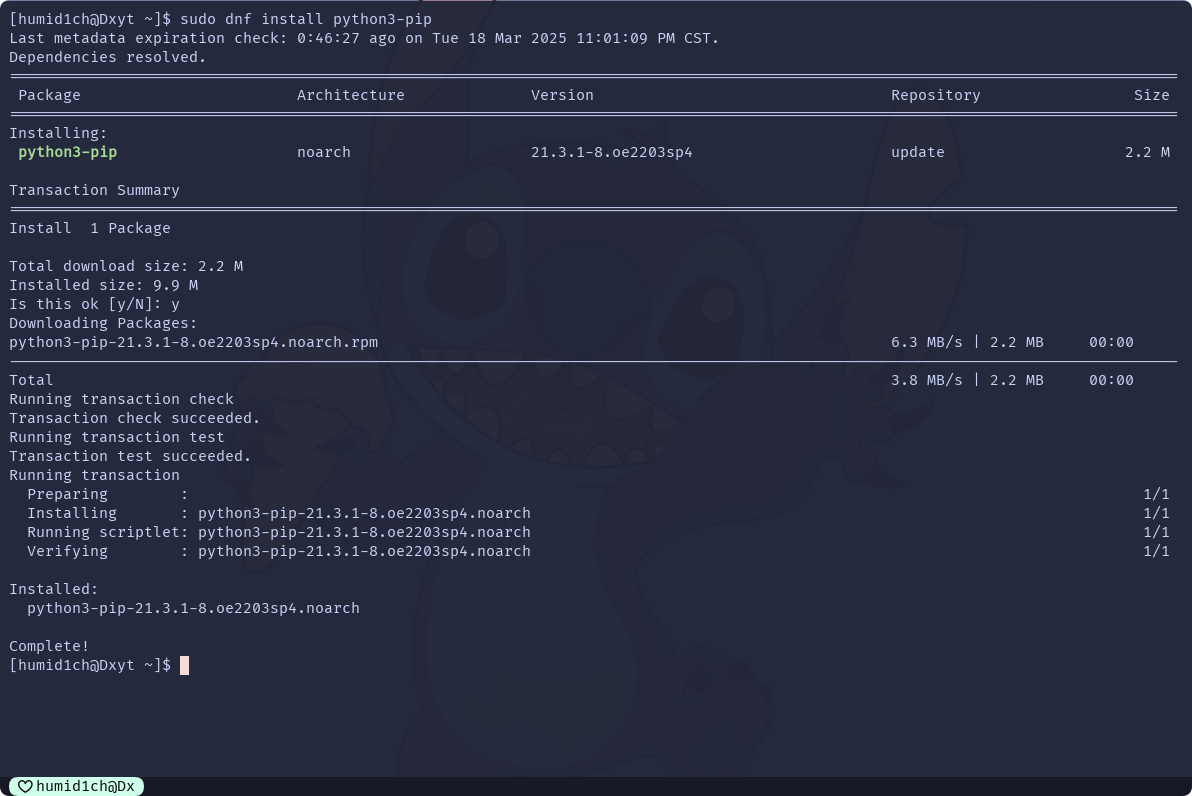
Task: Click the 'Installing:' section label above the table row
Action: [59, 133]
